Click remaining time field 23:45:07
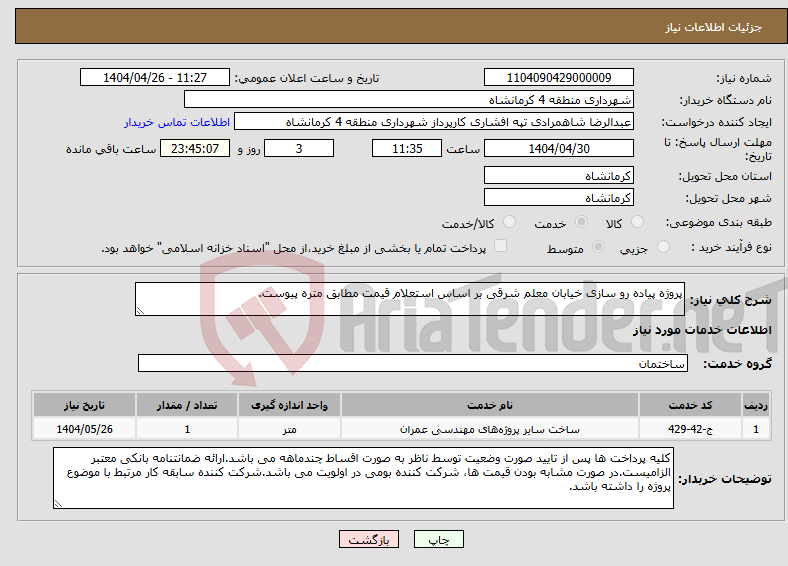788x566 pixels. click(195, 148)
